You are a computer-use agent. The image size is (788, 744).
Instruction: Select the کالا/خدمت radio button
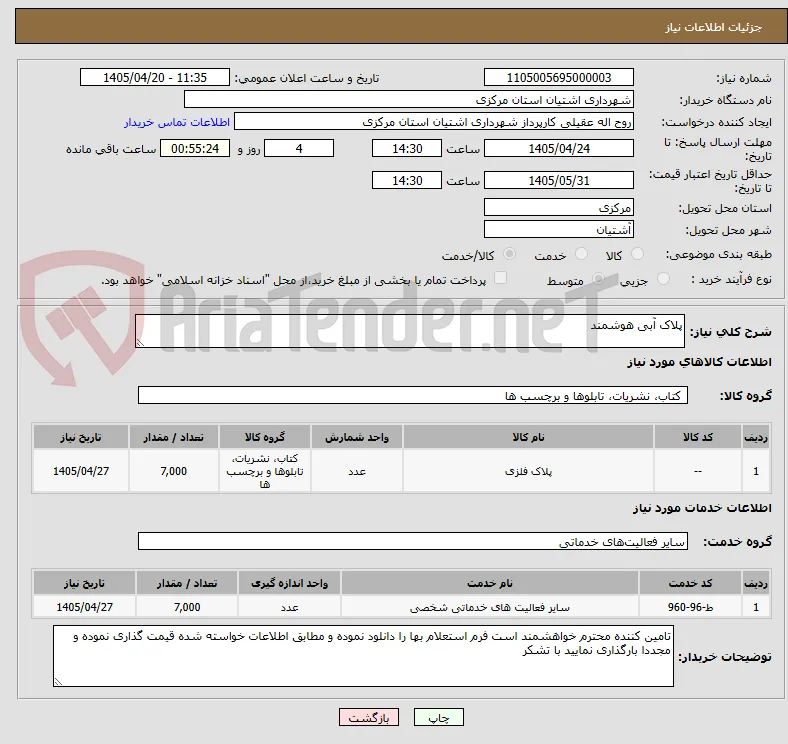509,254
